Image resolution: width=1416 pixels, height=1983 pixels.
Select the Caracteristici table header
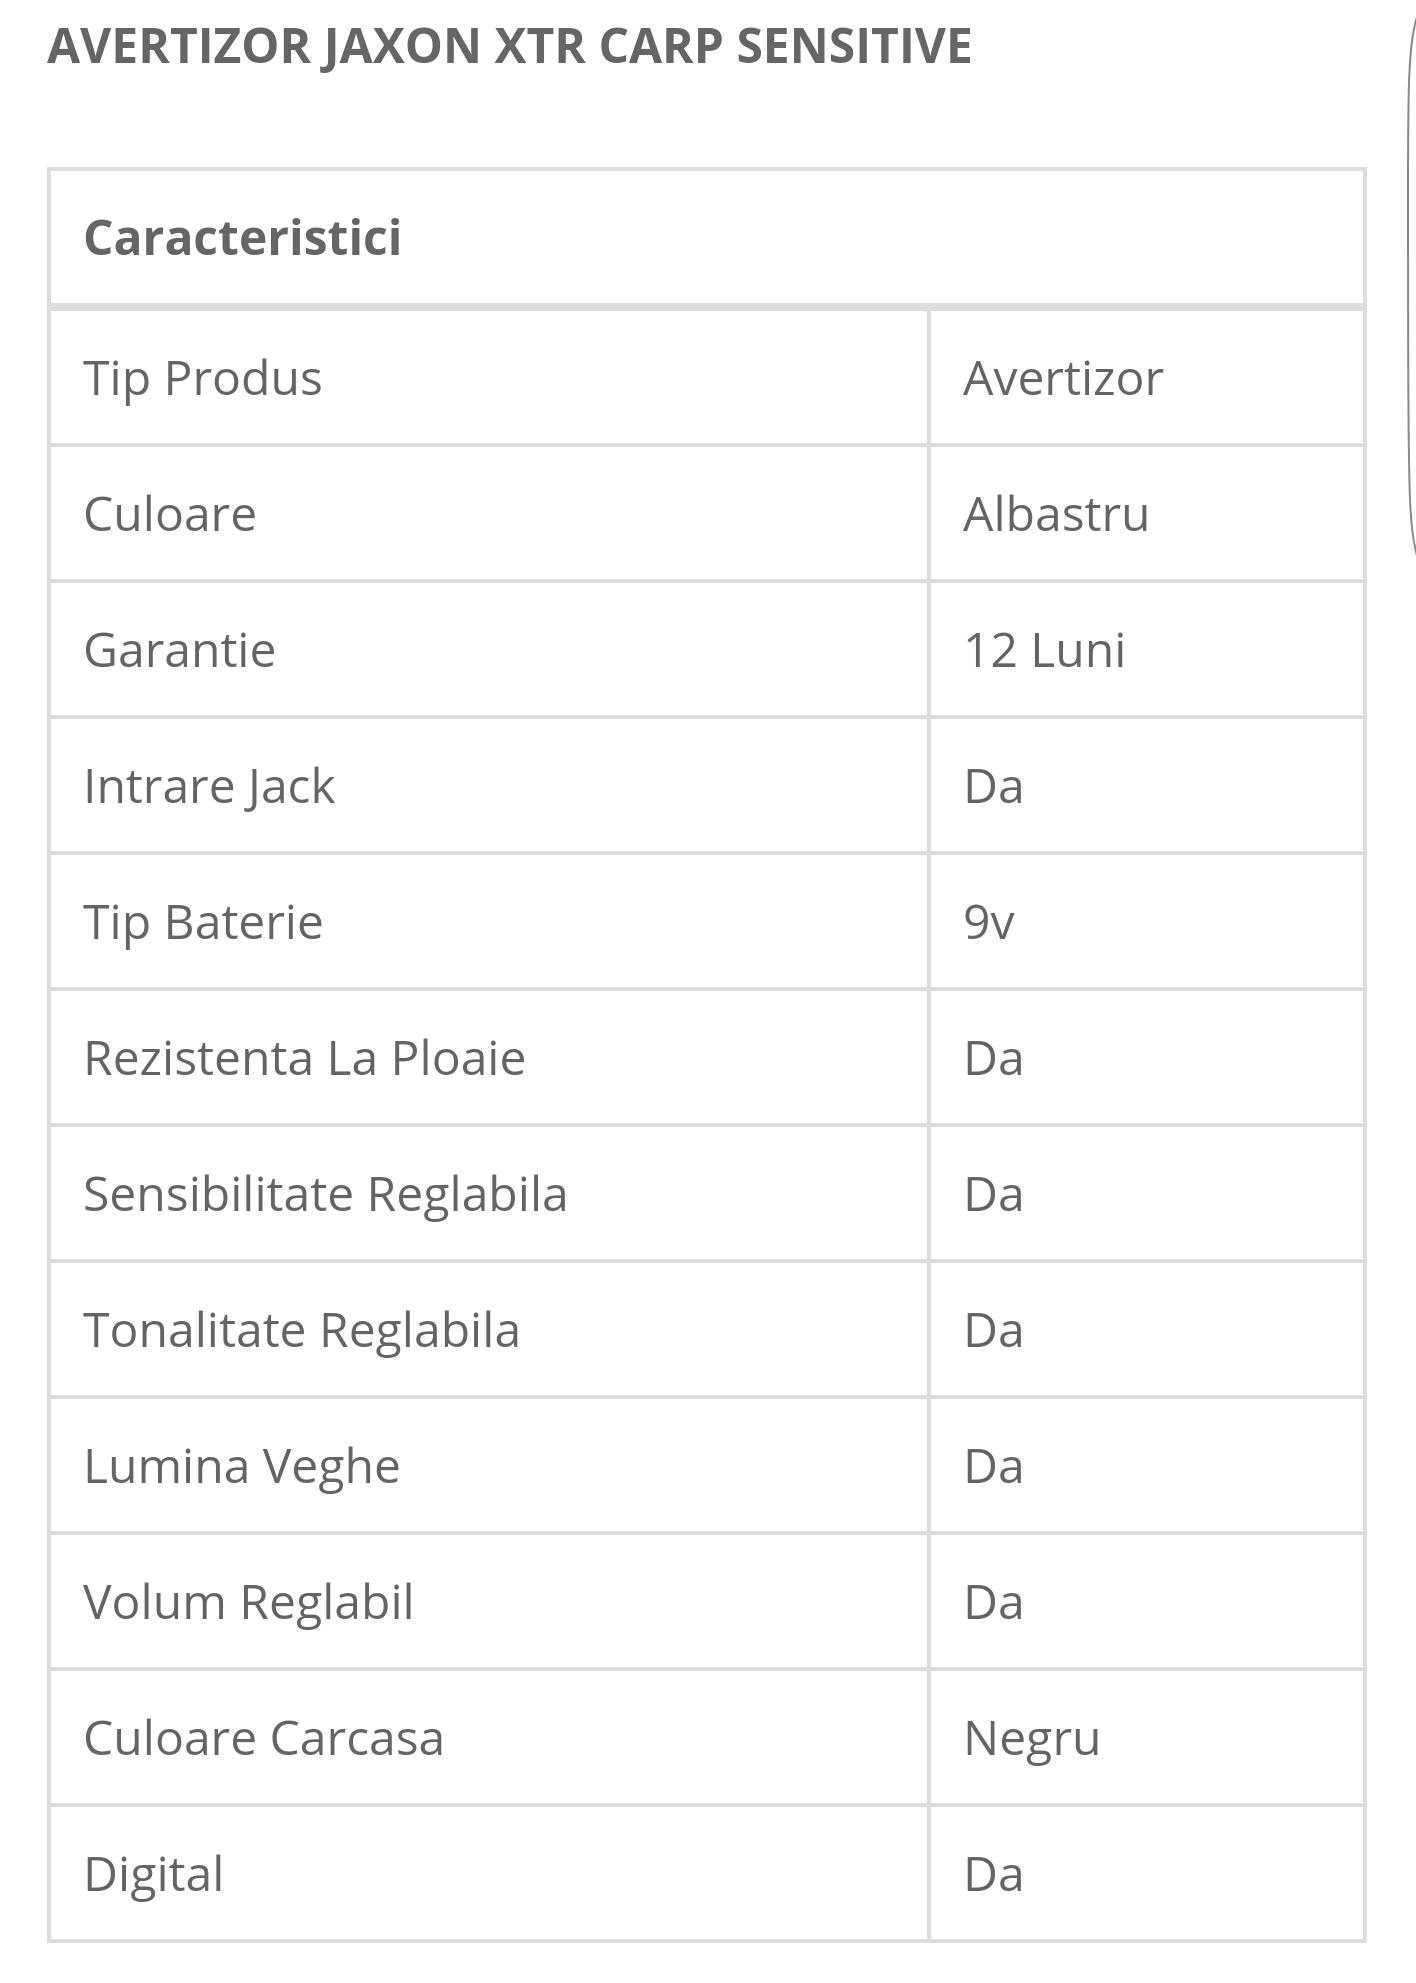tap(242, 238)
